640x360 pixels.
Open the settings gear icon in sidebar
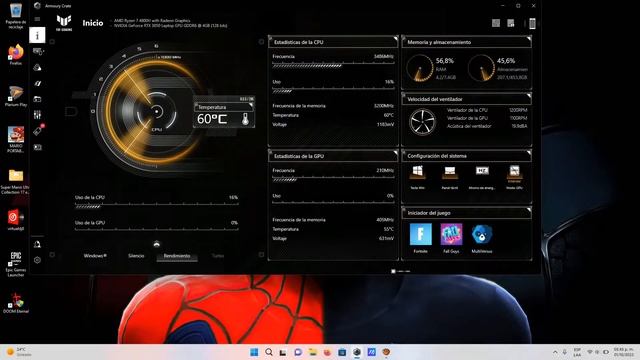(37, 260)
